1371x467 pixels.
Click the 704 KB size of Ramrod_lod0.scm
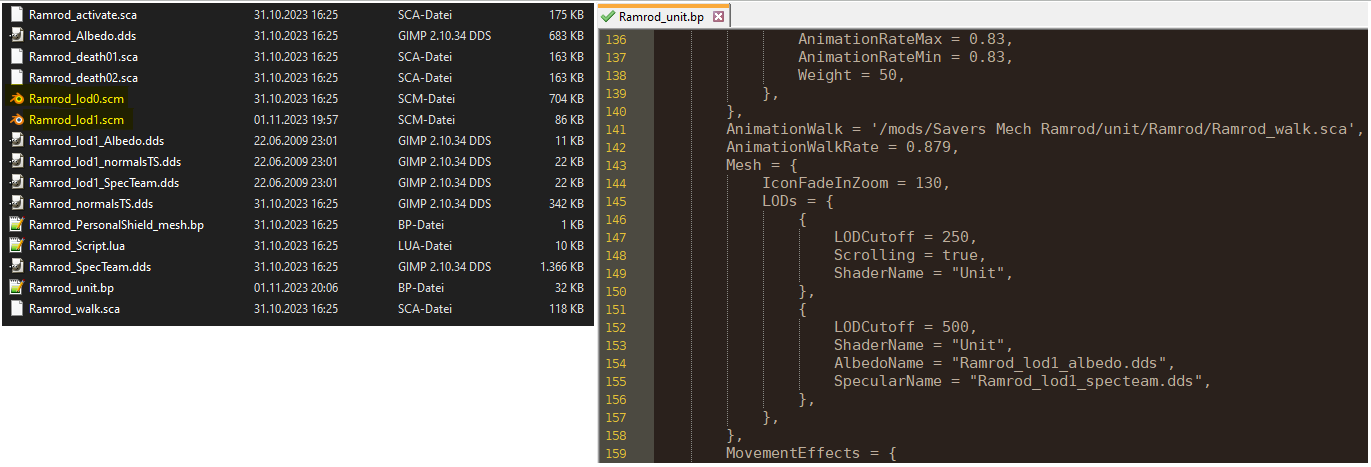pyautogui.click(x=566, y=98)
